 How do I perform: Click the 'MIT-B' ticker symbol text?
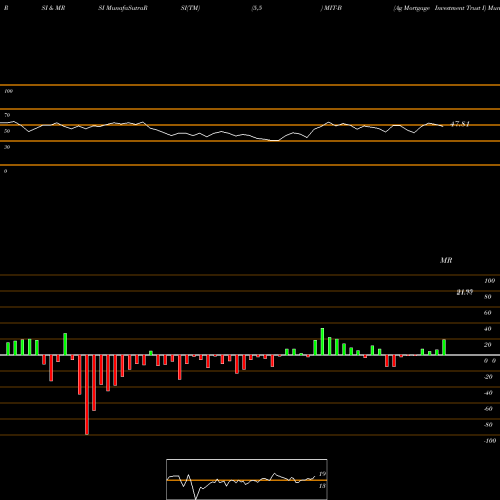(x=333, y=8)
